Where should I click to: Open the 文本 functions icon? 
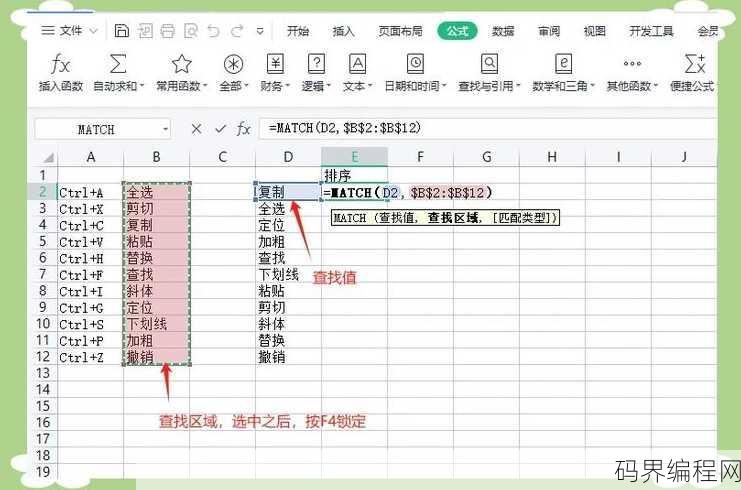357,63
